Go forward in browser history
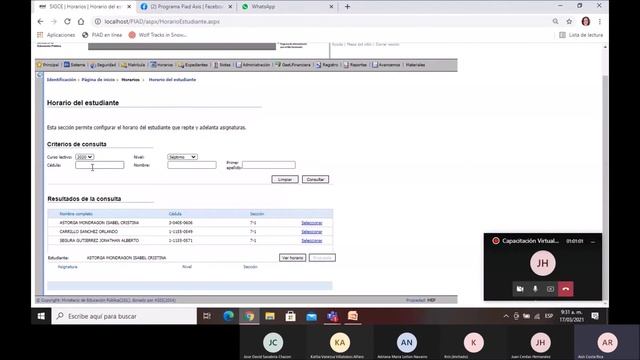This screenshot has width=640, height=360. pyautogui.click(x=53, y=22)
